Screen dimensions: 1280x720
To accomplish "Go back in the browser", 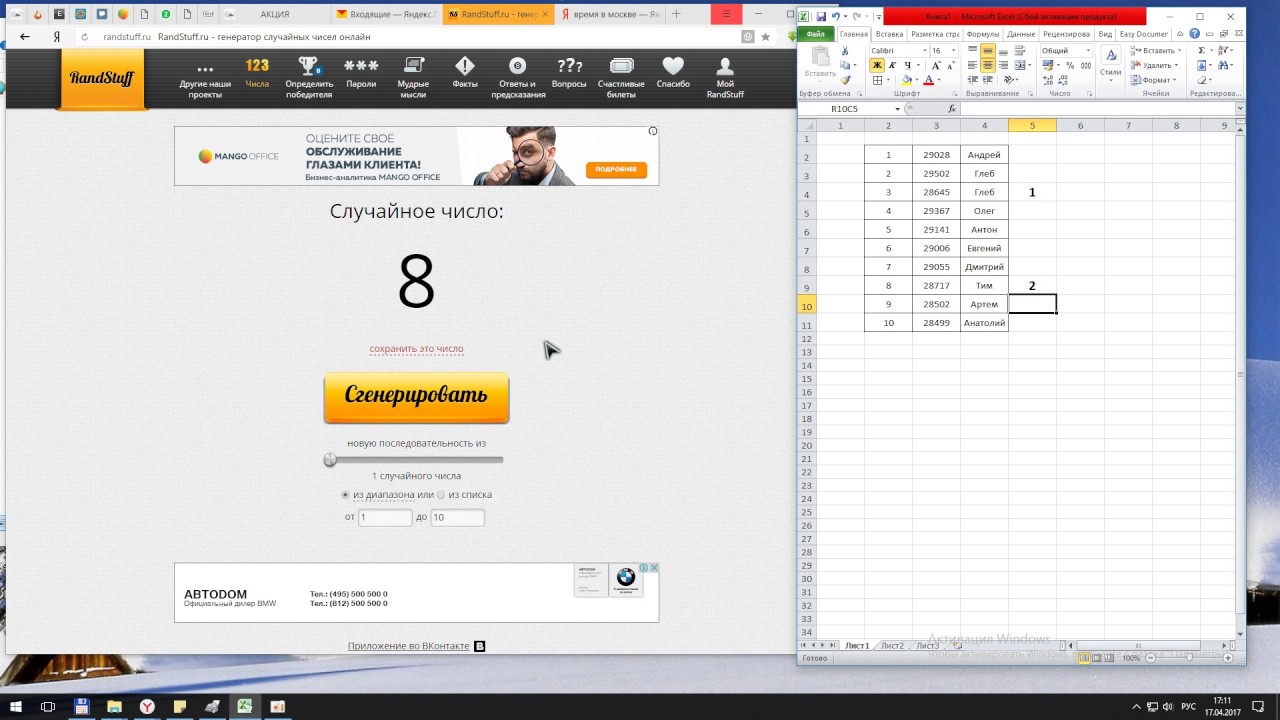I will click(x=25, y=37).
